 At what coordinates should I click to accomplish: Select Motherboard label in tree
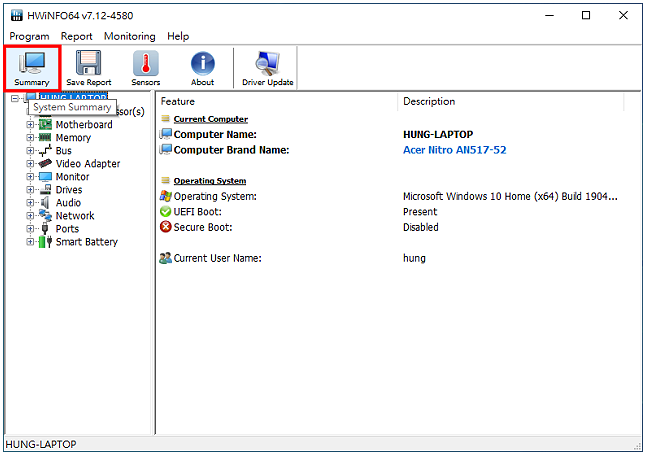coord(84,124)
